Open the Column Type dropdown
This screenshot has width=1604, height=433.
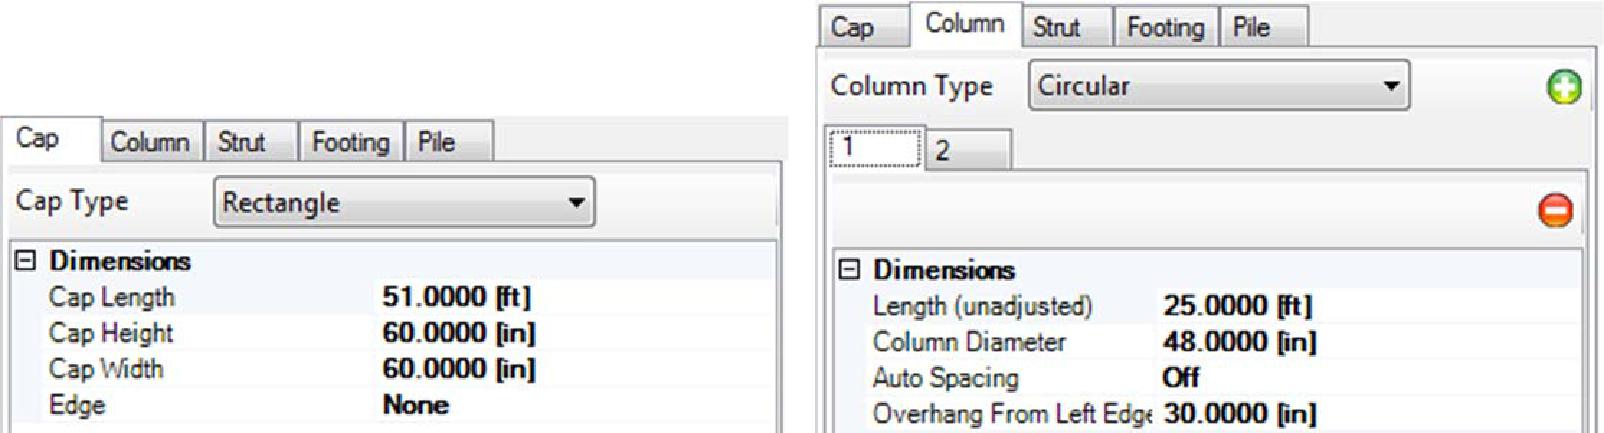pos(1219,86)
